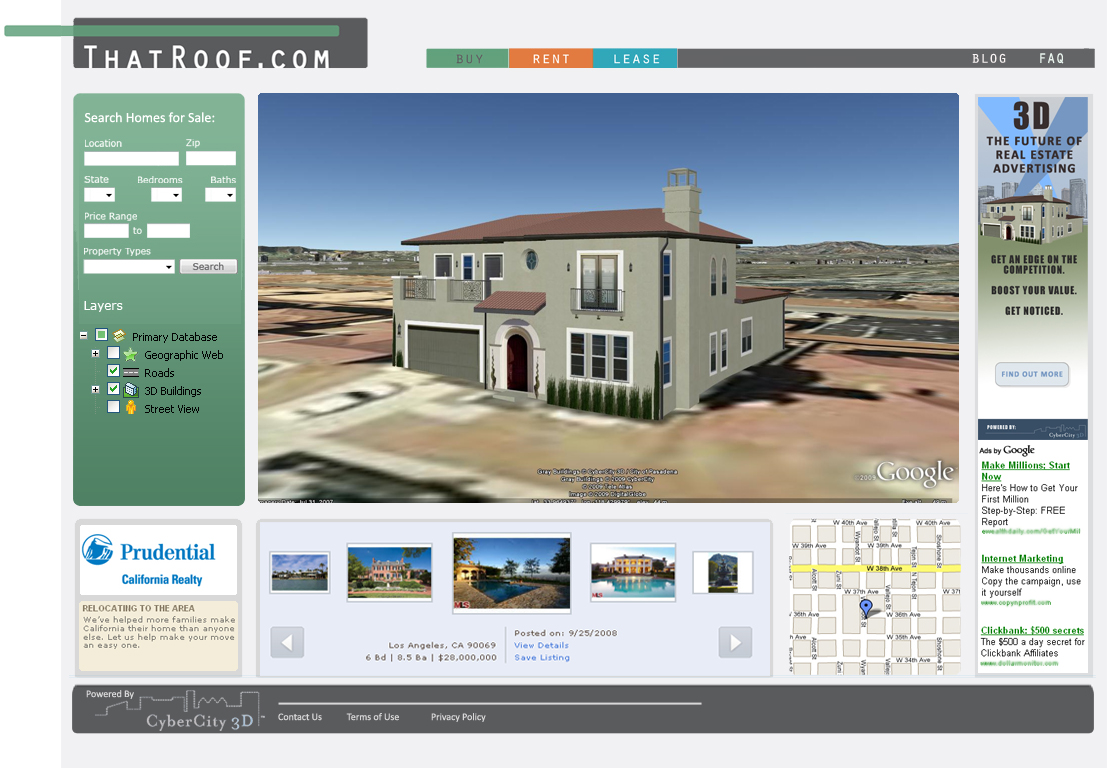
Task: Open the Terms of Use link
Action: (373, 717)
